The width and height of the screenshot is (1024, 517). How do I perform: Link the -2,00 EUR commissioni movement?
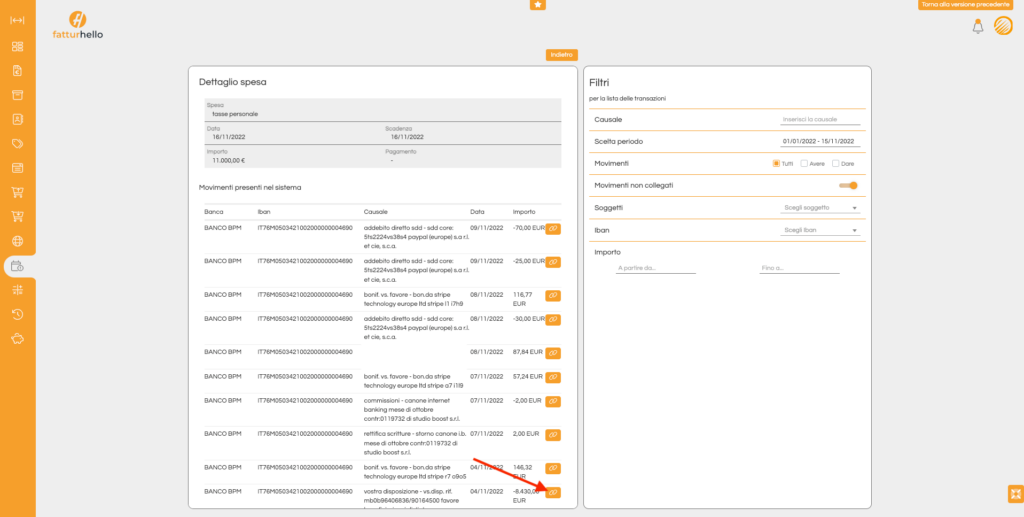(x=552, y=401)
